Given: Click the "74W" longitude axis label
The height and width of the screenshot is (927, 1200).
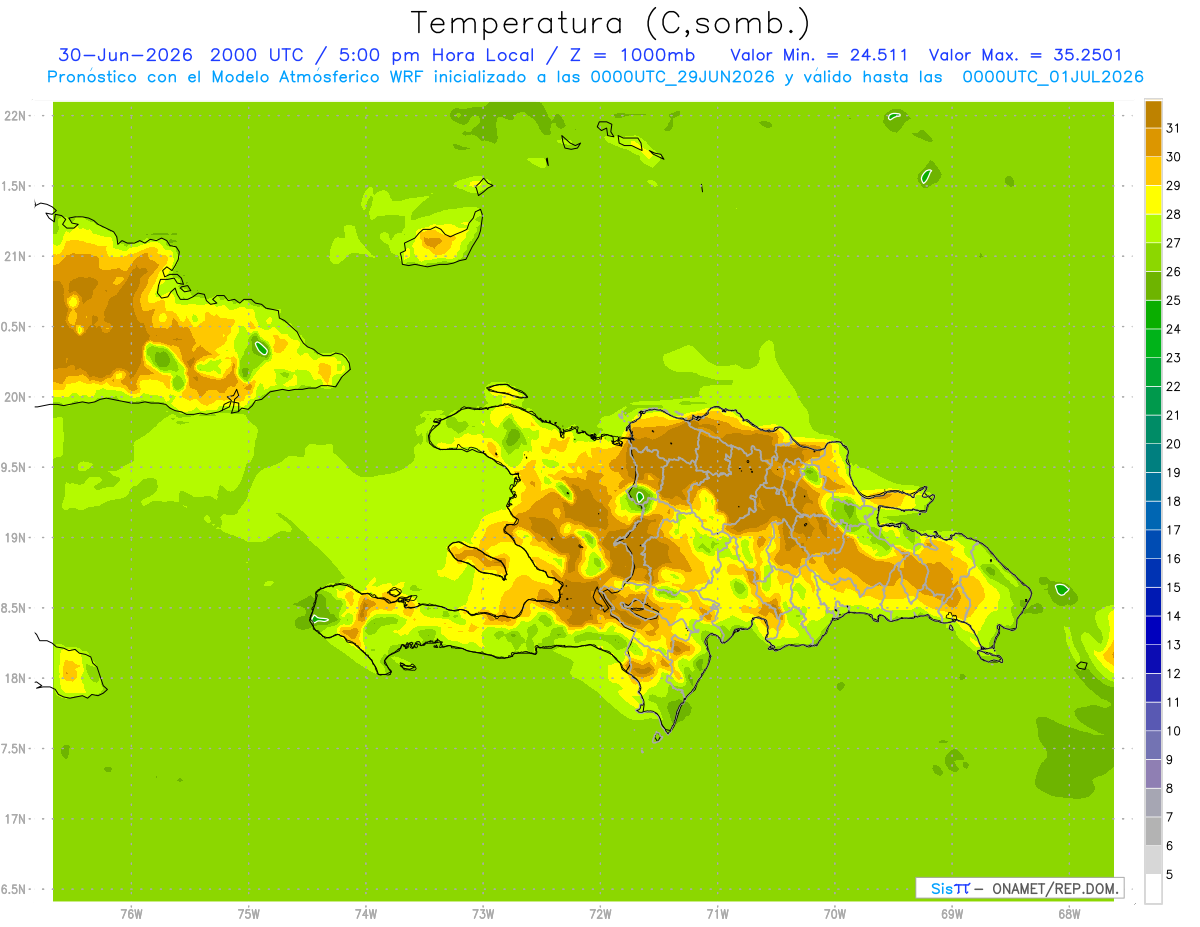Looking at the screenshot, I should point(366,914).
